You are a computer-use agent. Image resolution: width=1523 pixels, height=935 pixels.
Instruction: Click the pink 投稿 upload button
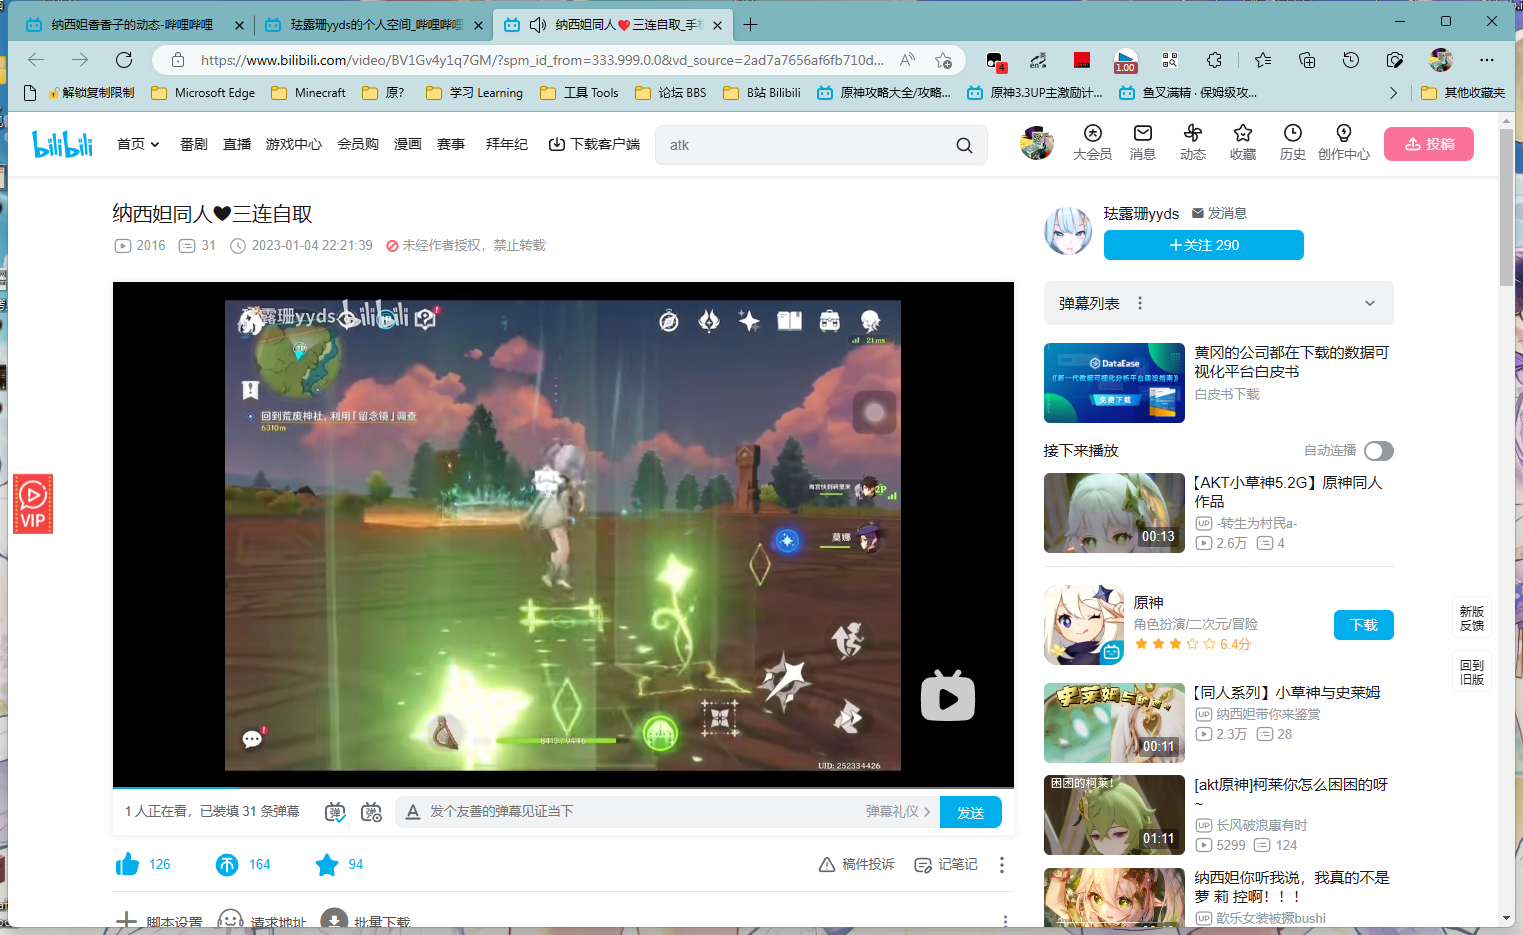(1429, 144)
